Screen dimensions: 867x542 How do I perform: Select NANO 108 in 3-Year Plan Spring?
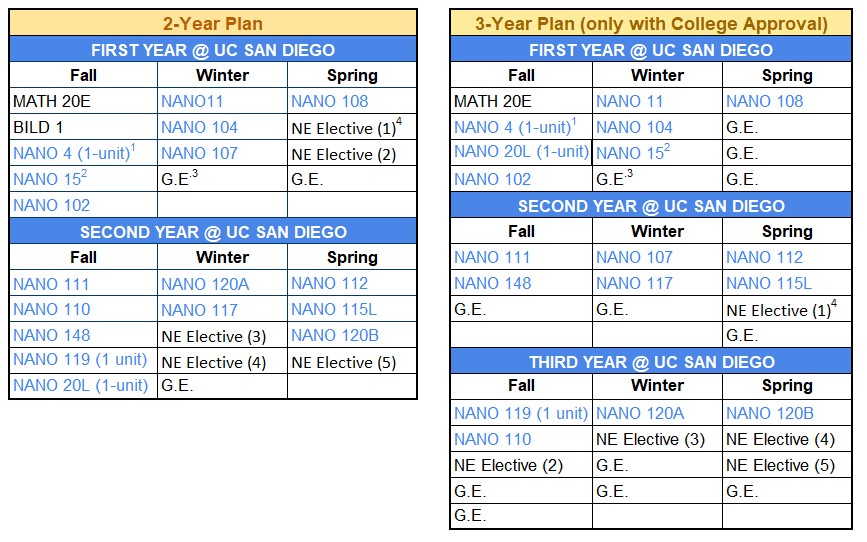[765, 101]
